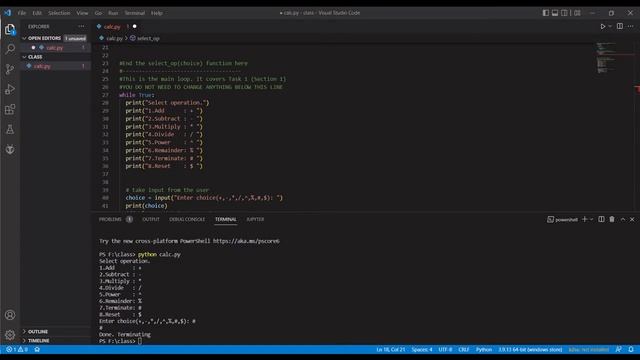Select the powershell terminal label
The height and width of the screenshot is (360, 640).
tap(562, 219)
